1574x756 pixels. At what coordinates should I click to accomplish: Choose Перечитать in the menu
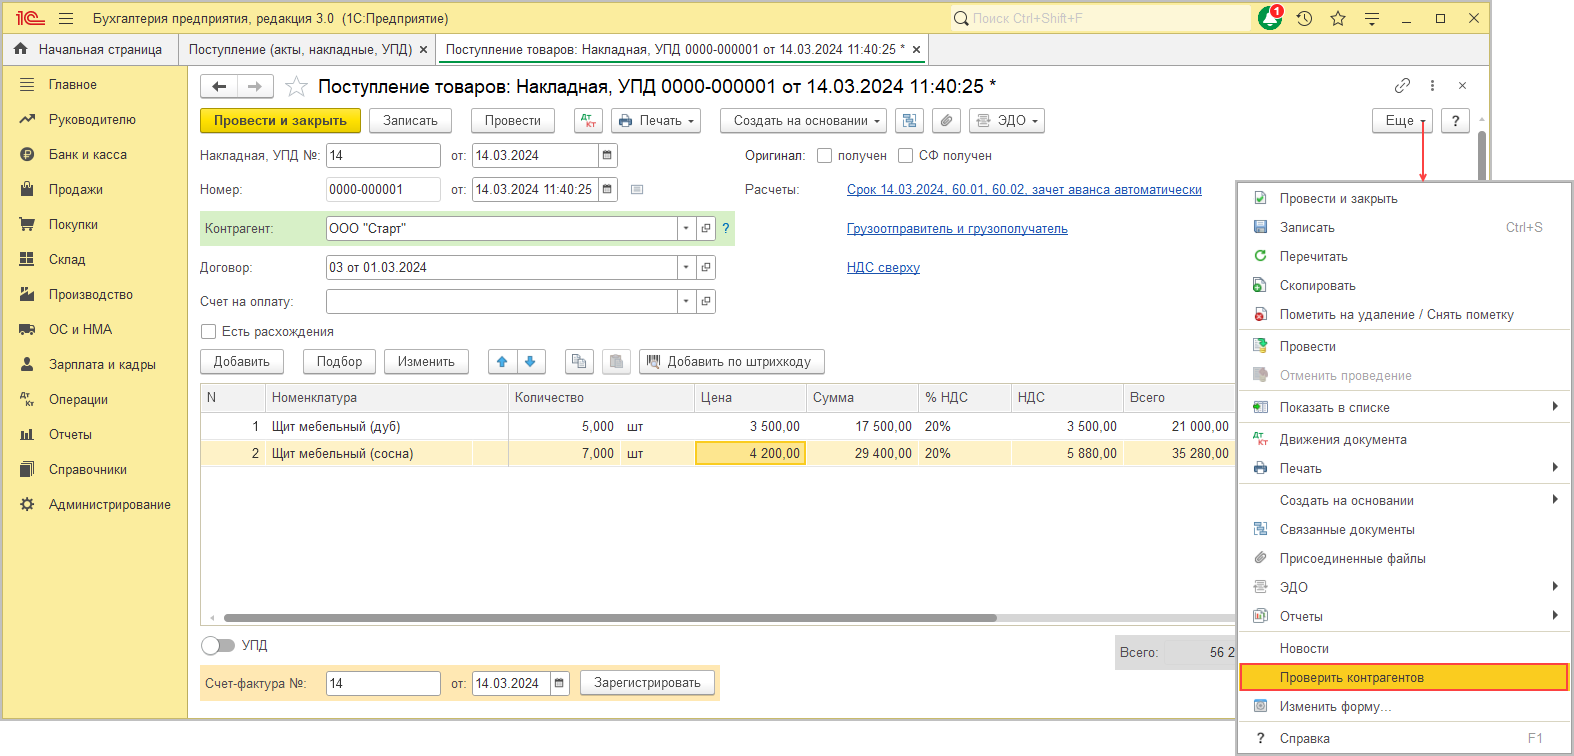coord(1405,257)
